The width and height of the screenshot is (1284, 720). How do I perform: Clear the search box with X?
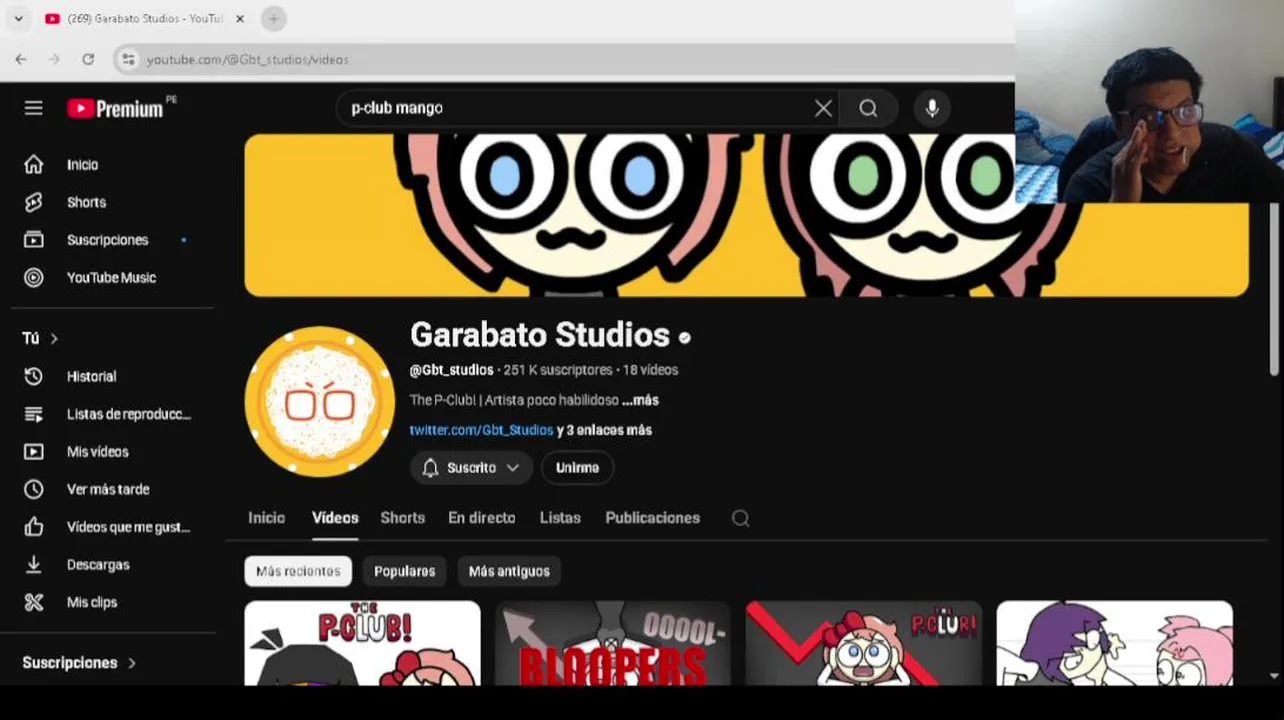823,108
